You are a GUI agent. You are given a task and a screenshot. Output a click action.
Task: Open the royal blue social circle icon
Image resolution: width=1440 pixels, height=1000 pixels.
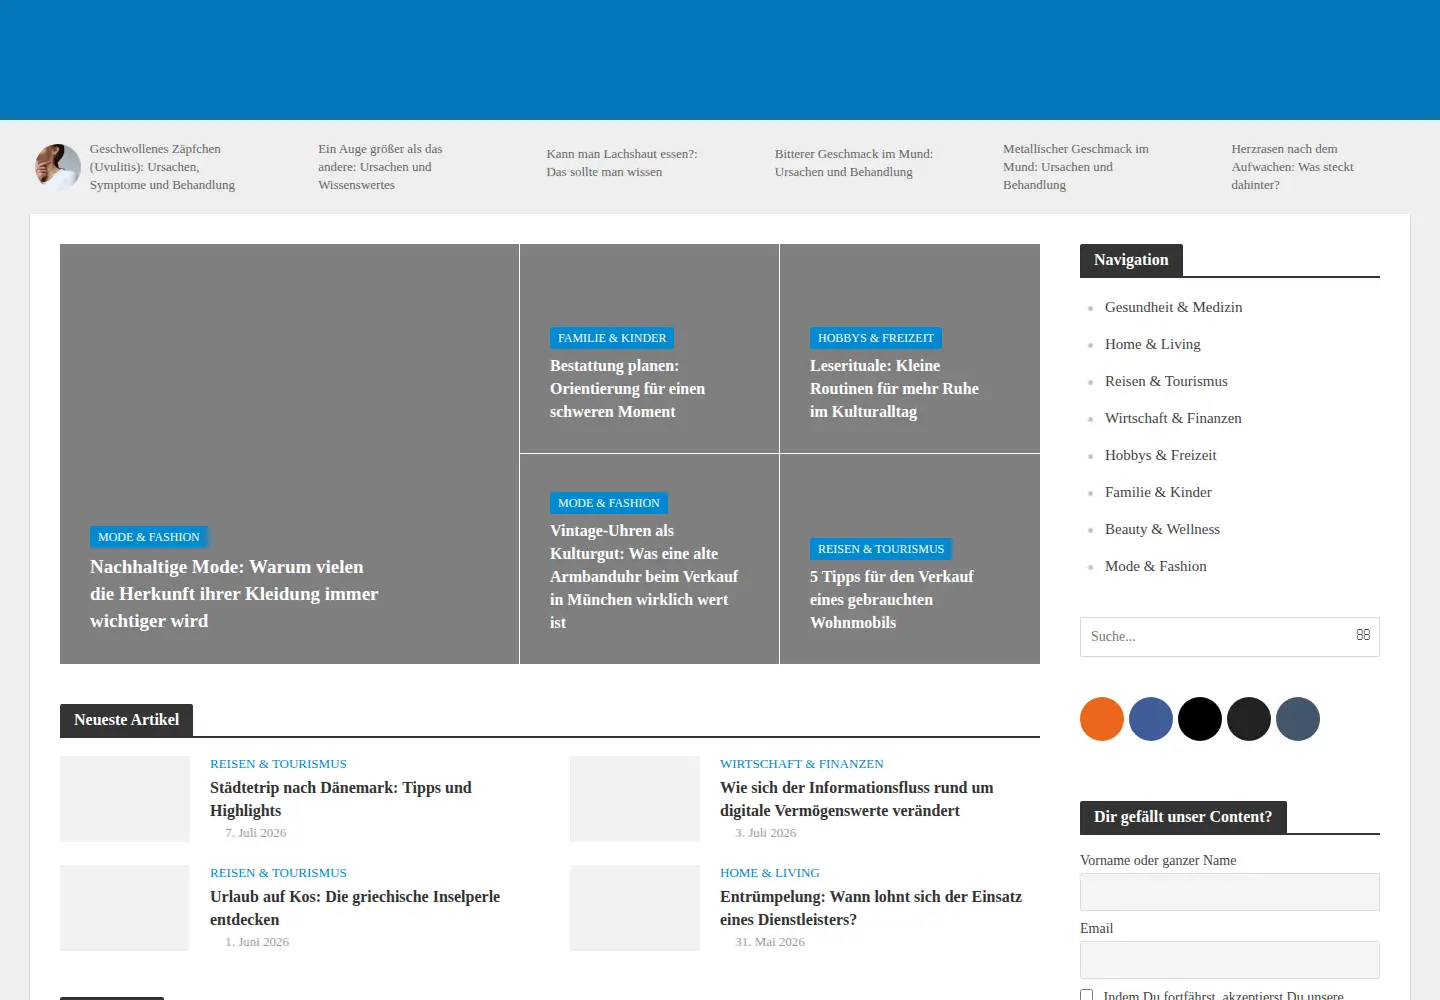[1151, 719]
